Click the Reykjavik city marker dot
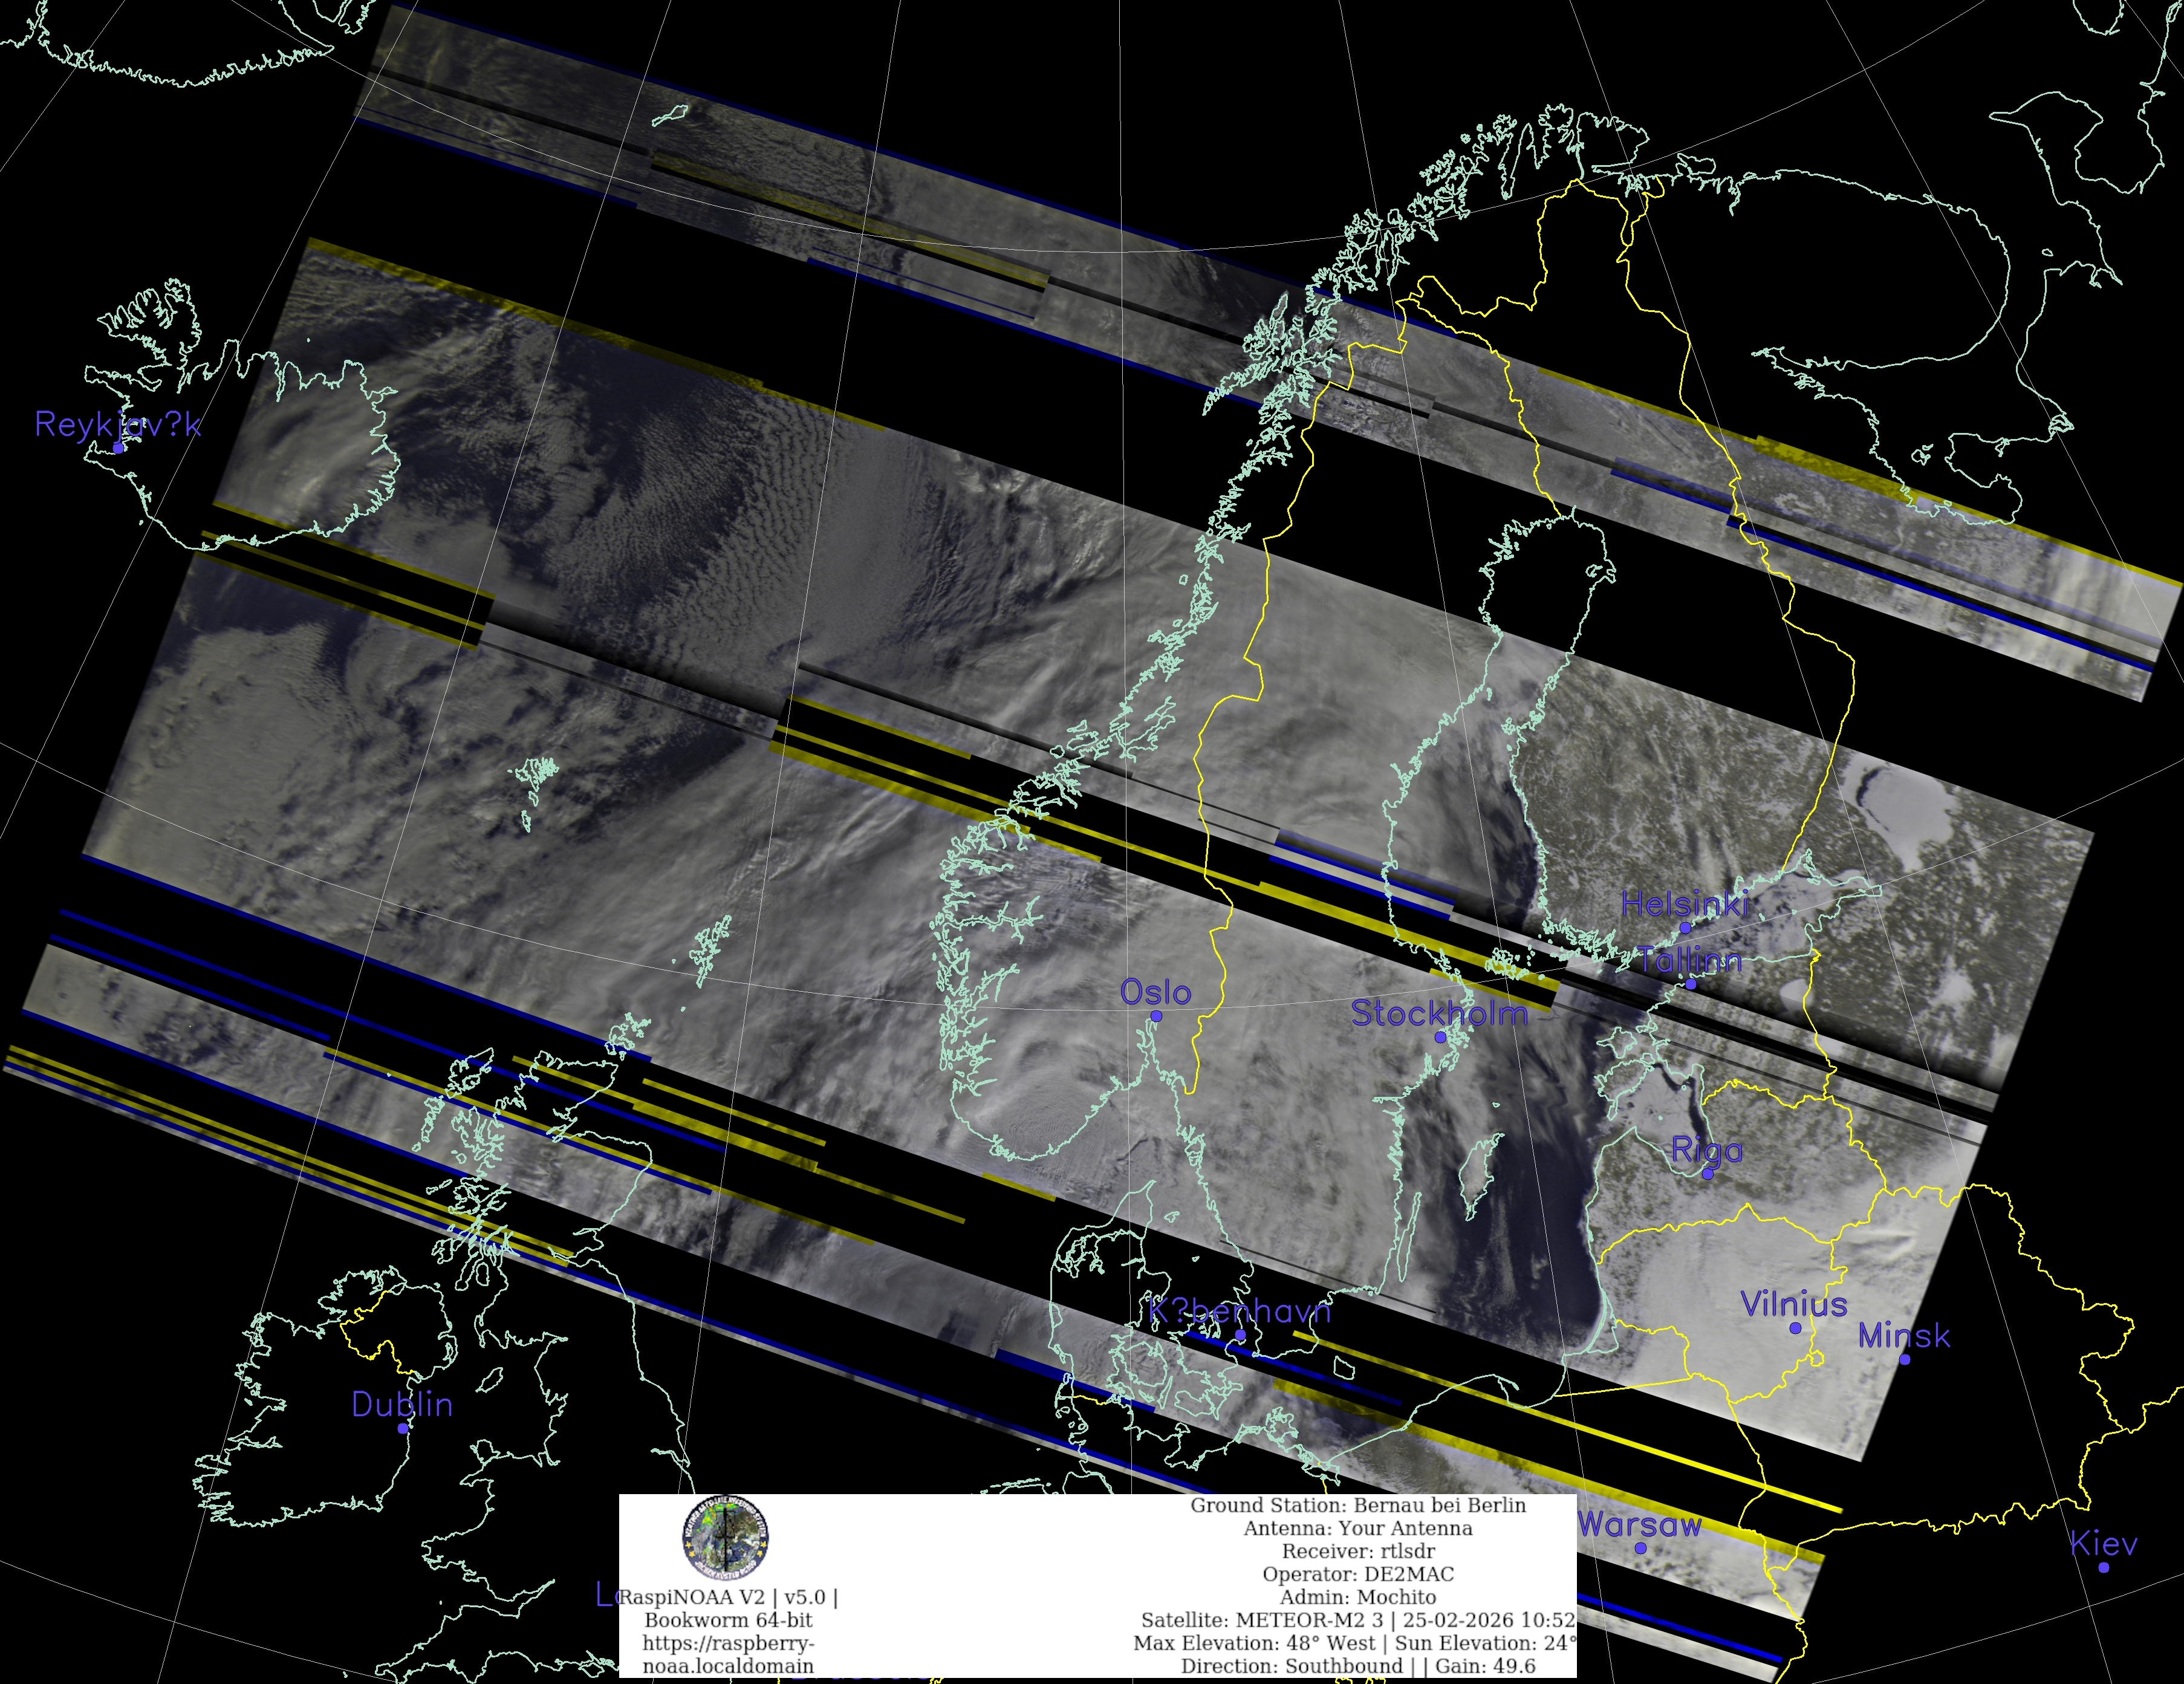This screenshot has width=2184, height=1684. click(118, 448)
